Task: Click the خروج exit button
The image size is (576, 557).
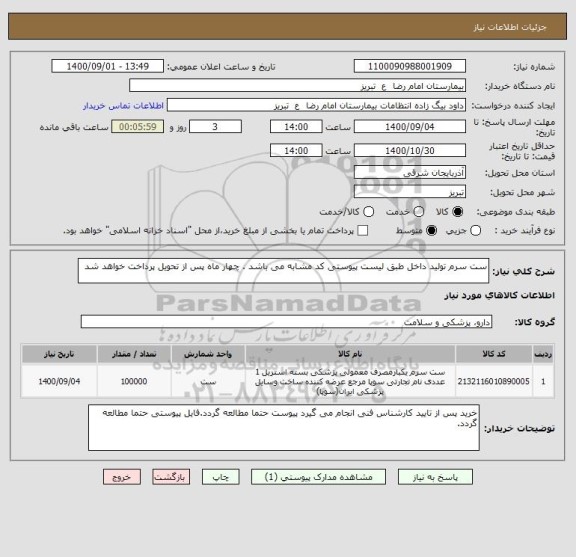Action: (x=122, y=477)
